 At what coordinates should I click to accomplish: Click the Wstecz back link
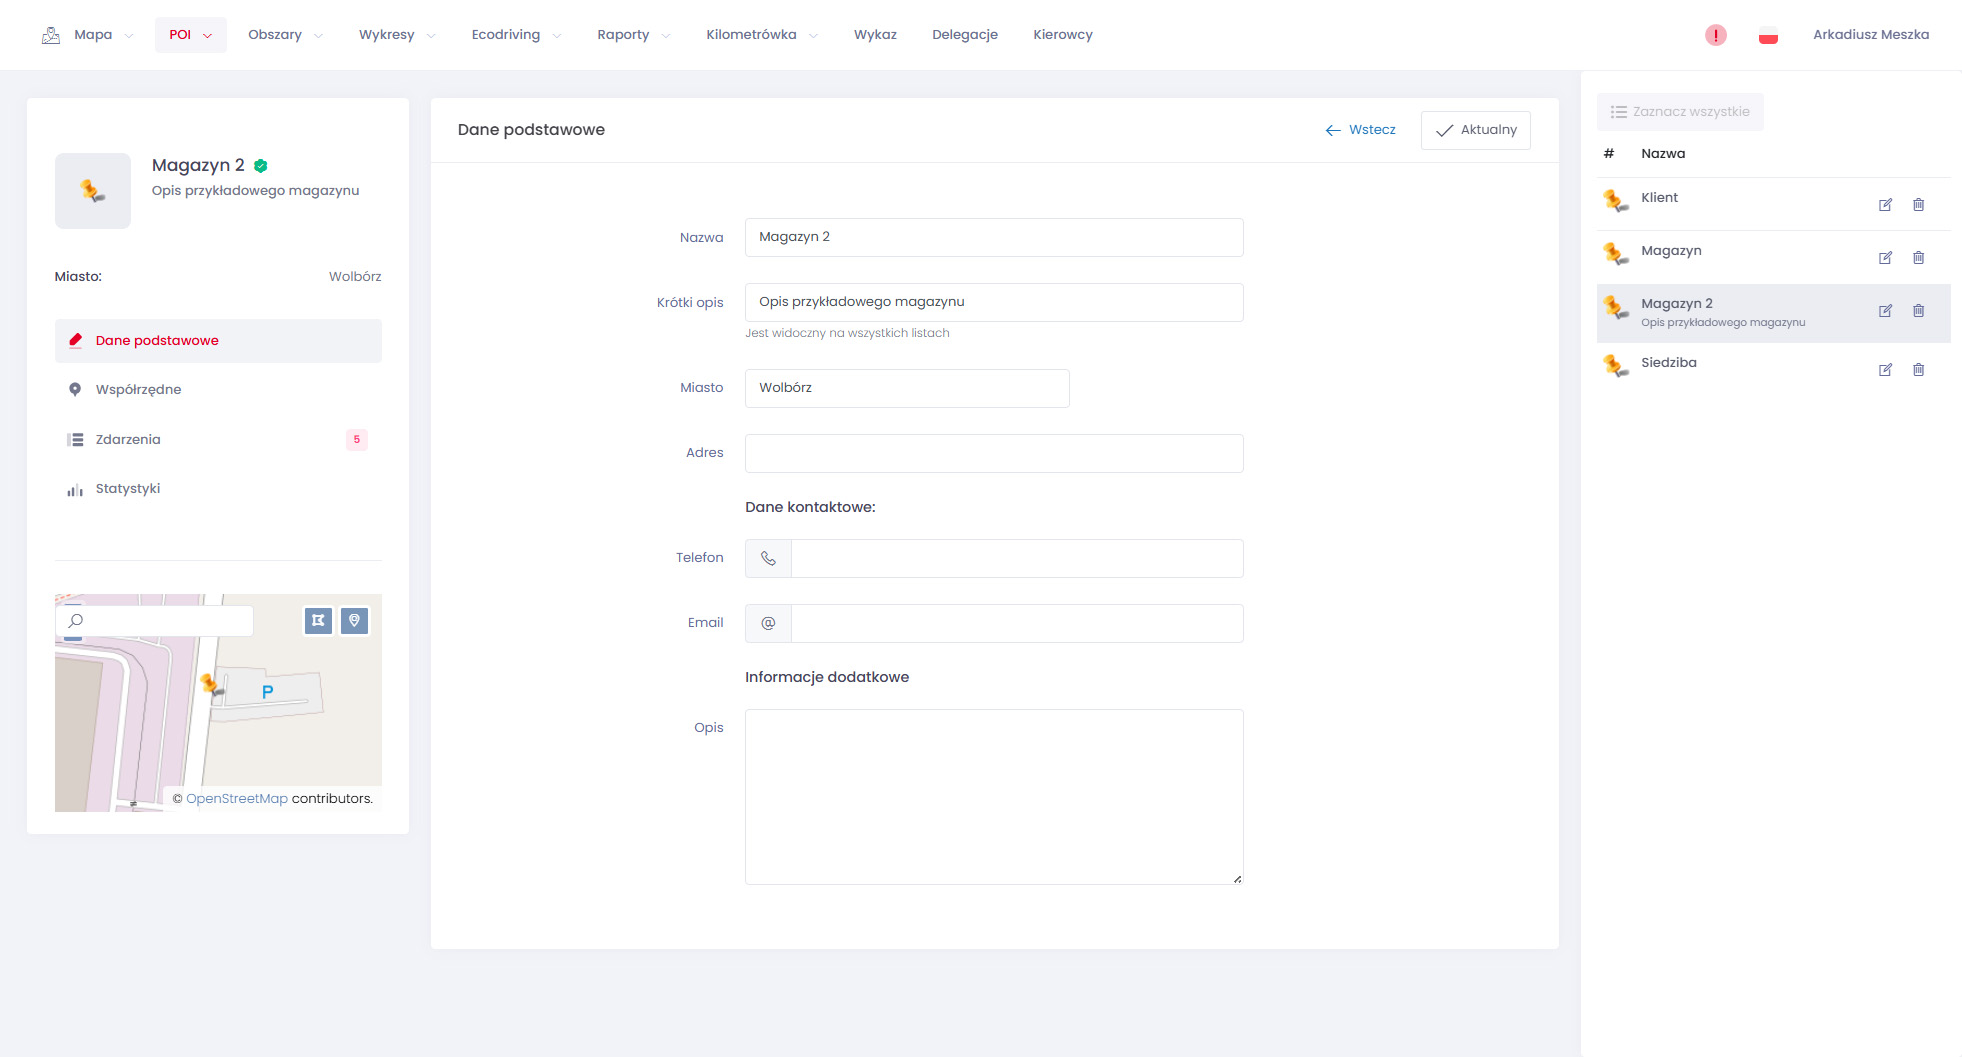1361,130
